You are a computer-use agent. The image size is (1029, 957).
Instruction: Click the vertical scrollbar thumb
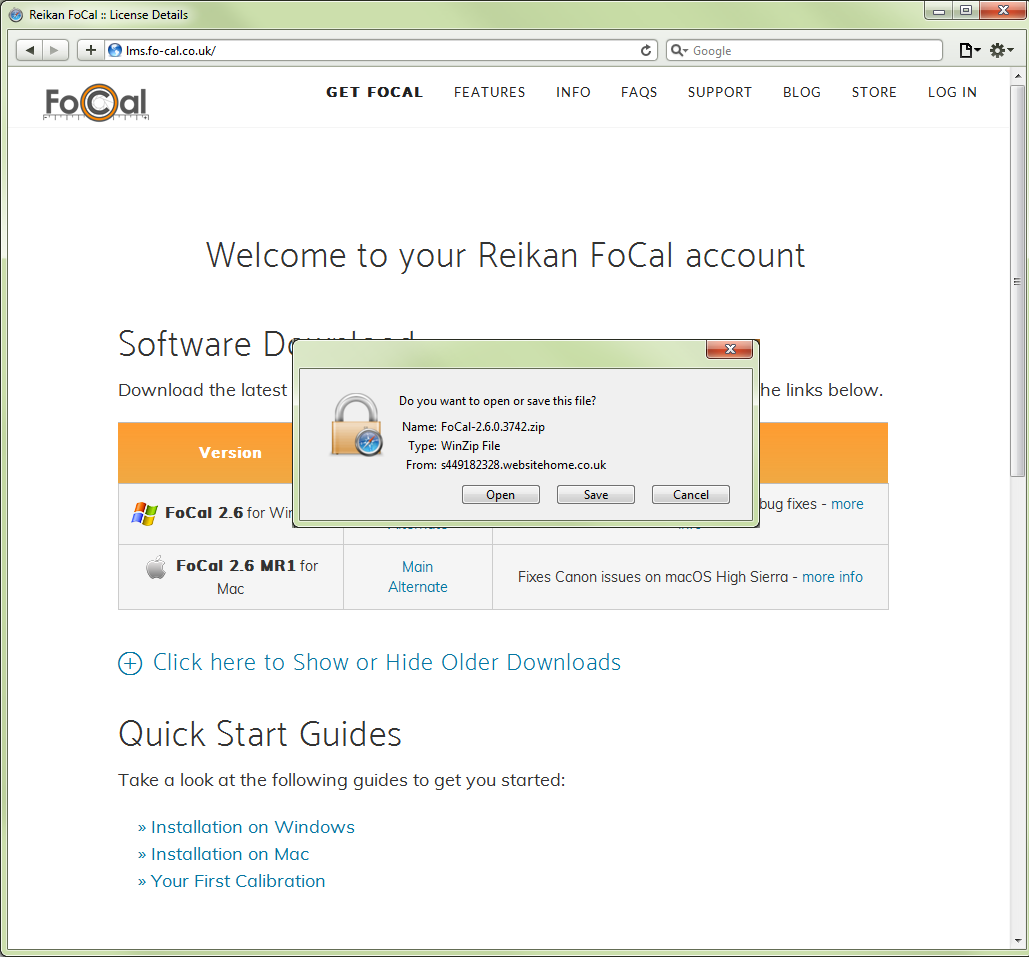(x=1017, y=281)
